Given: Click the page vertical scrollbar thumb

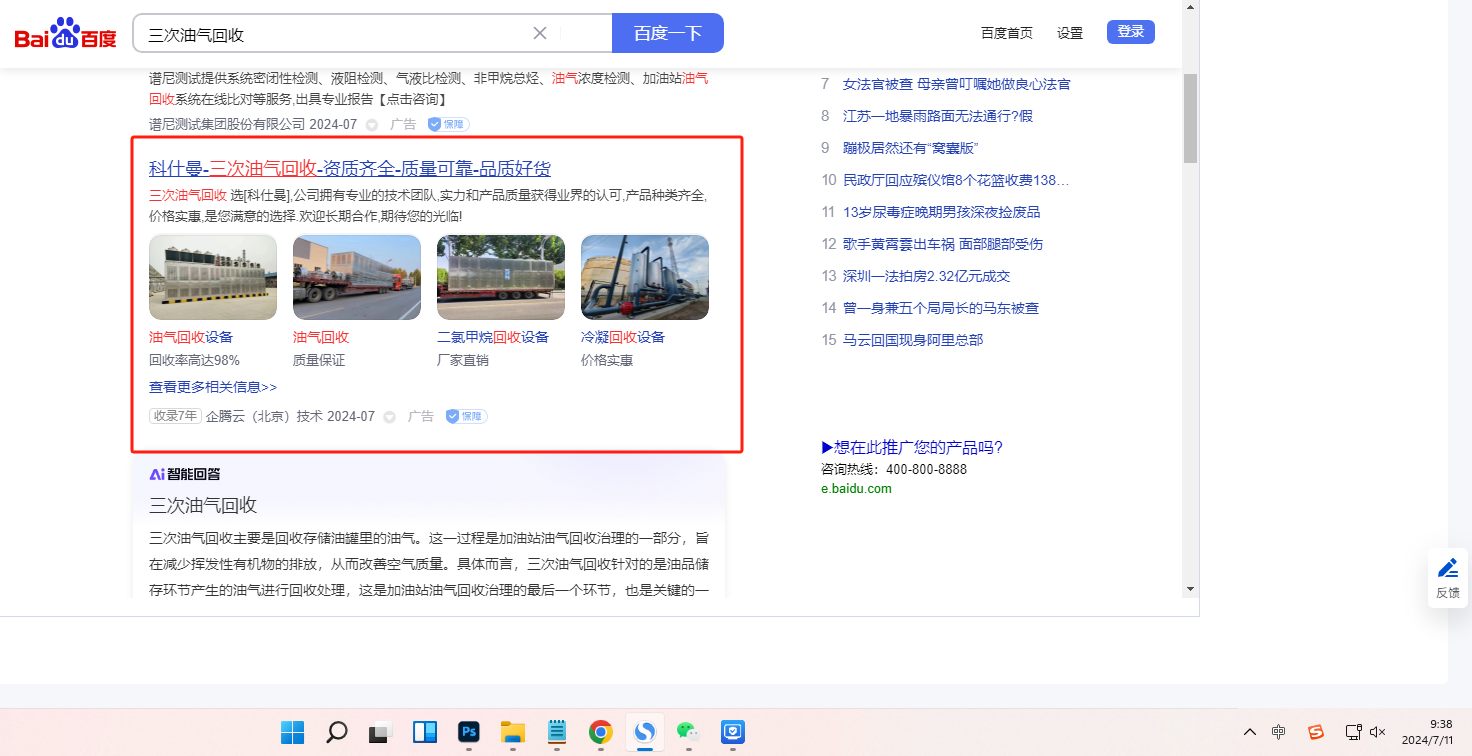Looking at the screenshot, I should 1190,117.
